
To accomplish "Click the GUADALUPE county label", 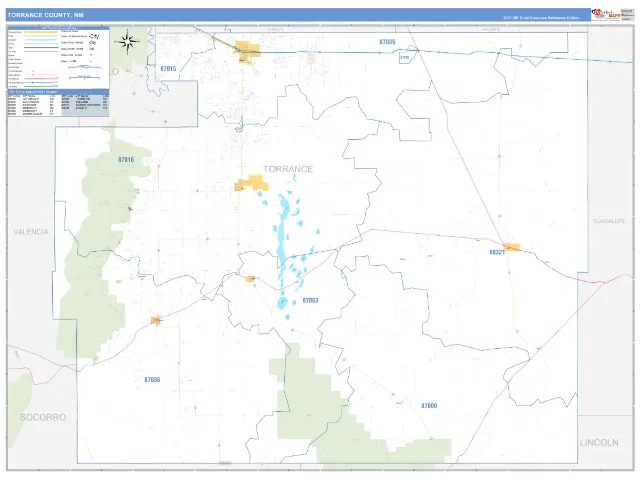I will (x=609, y=221).
